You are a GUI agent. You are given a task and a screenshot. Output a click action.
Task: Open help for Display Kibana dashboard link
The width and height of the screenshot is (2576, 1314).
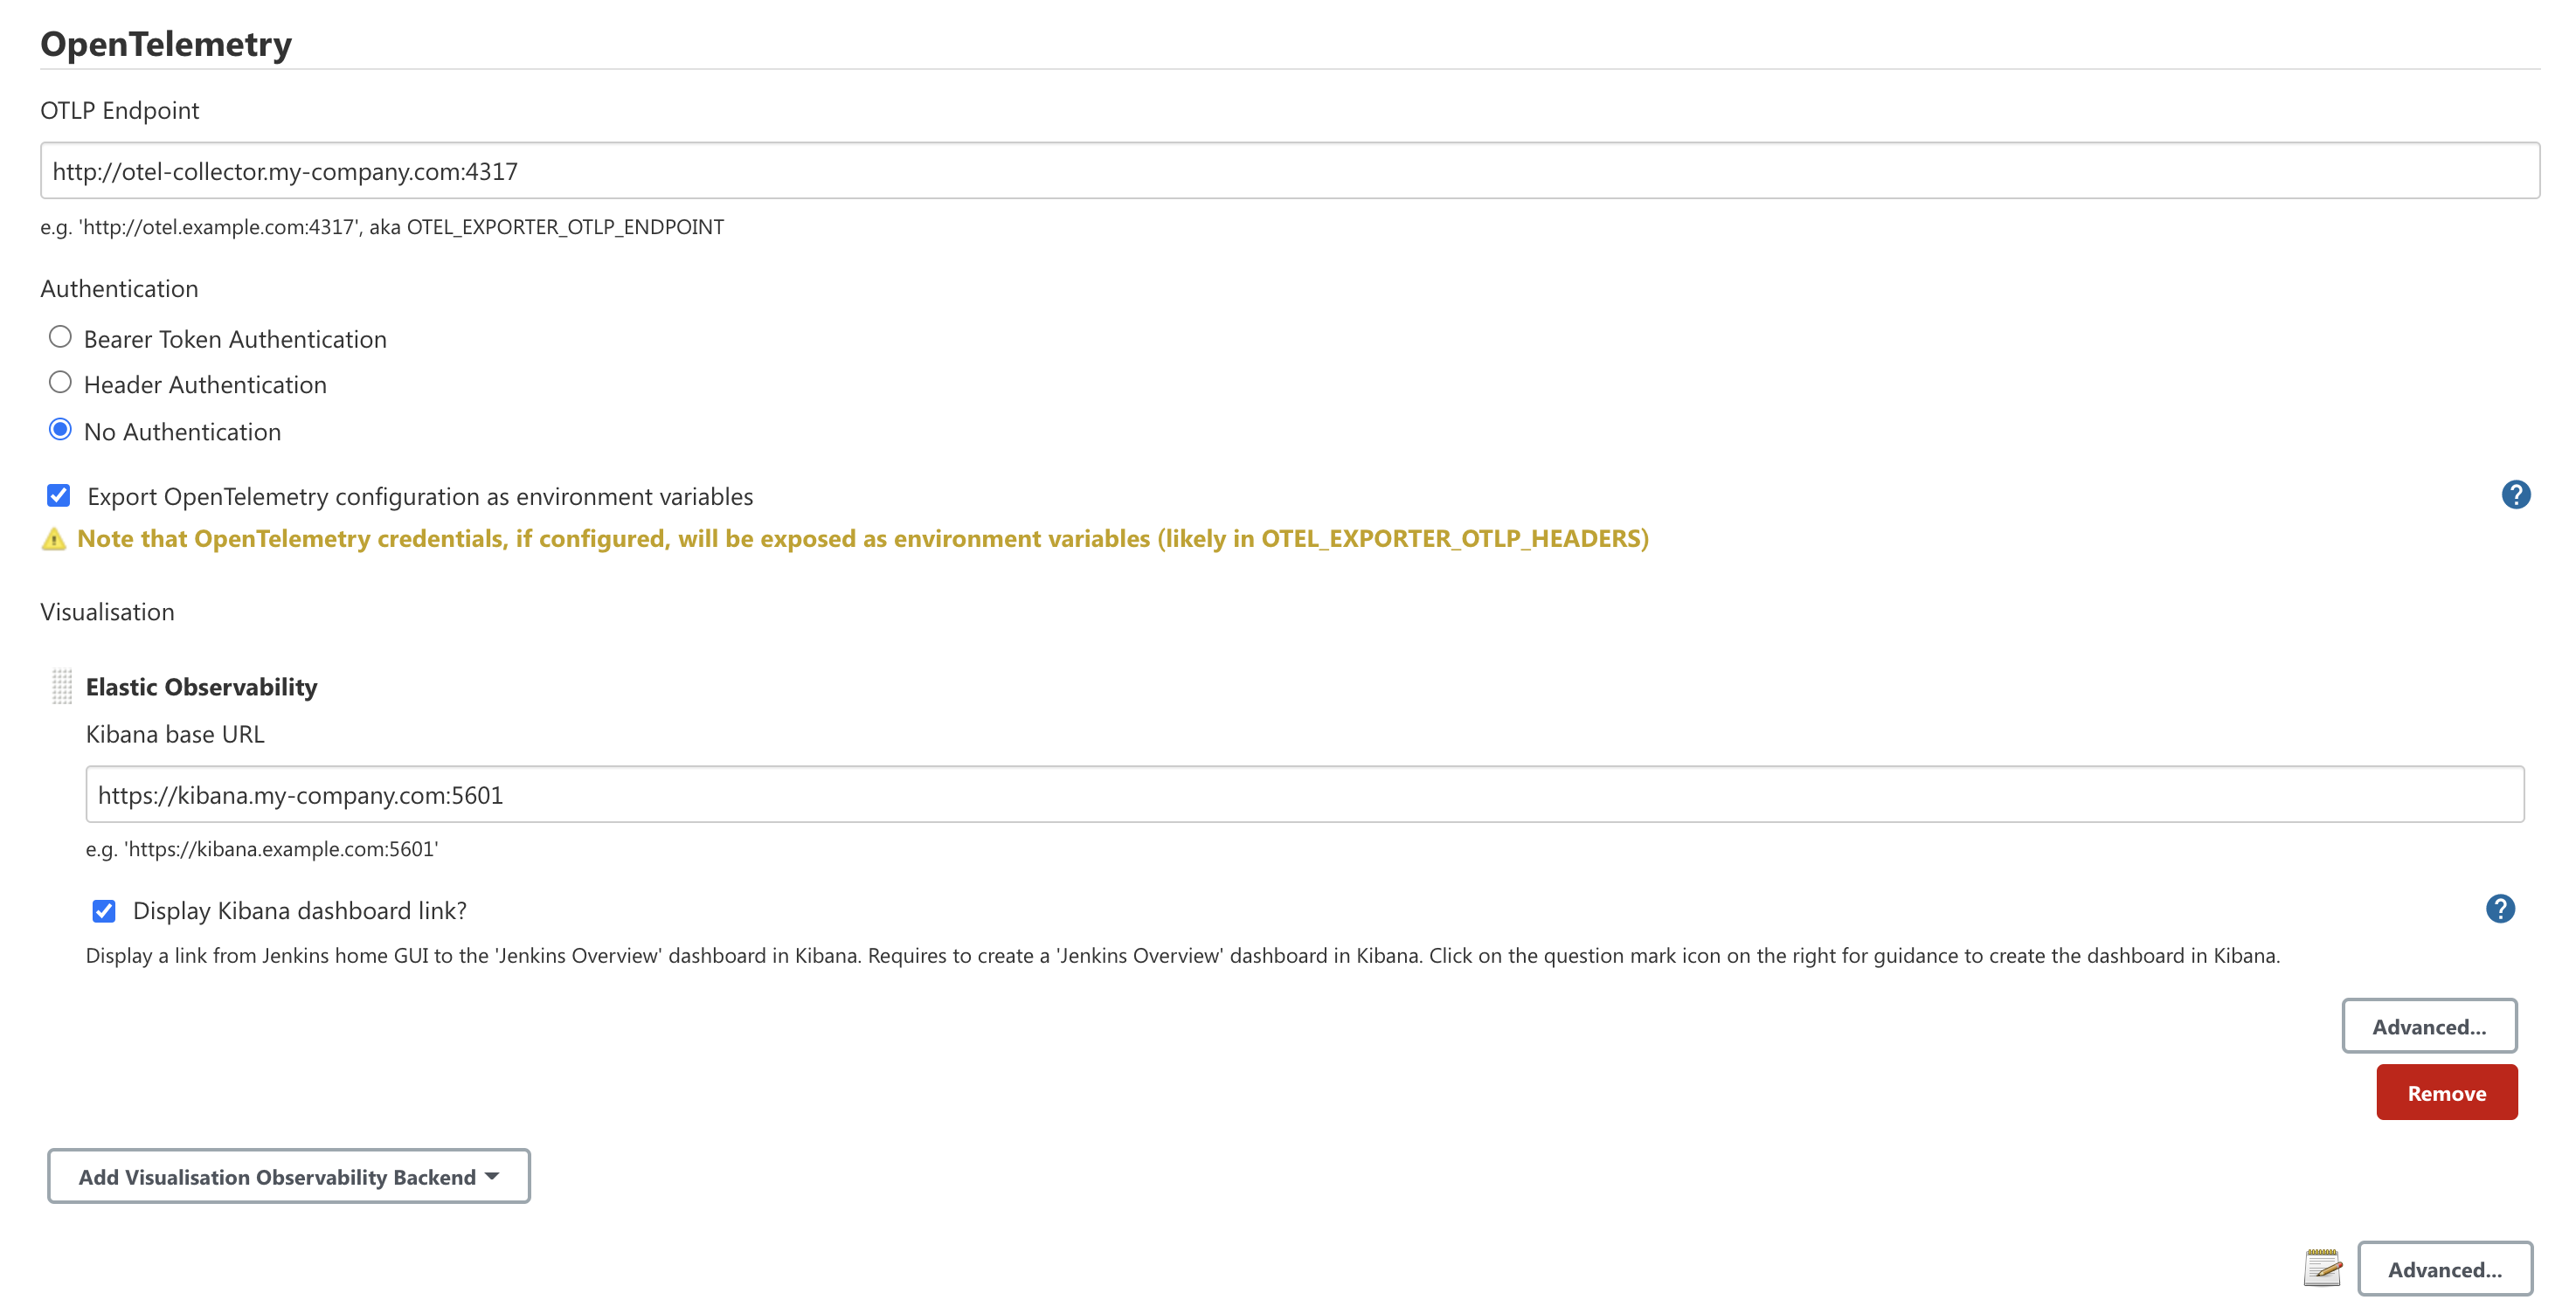point(2500,909)
